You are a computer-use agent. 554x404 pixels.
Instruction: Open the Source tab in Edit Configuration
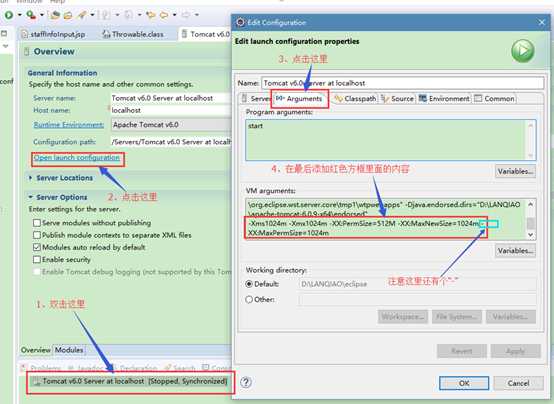click(398, 99)
